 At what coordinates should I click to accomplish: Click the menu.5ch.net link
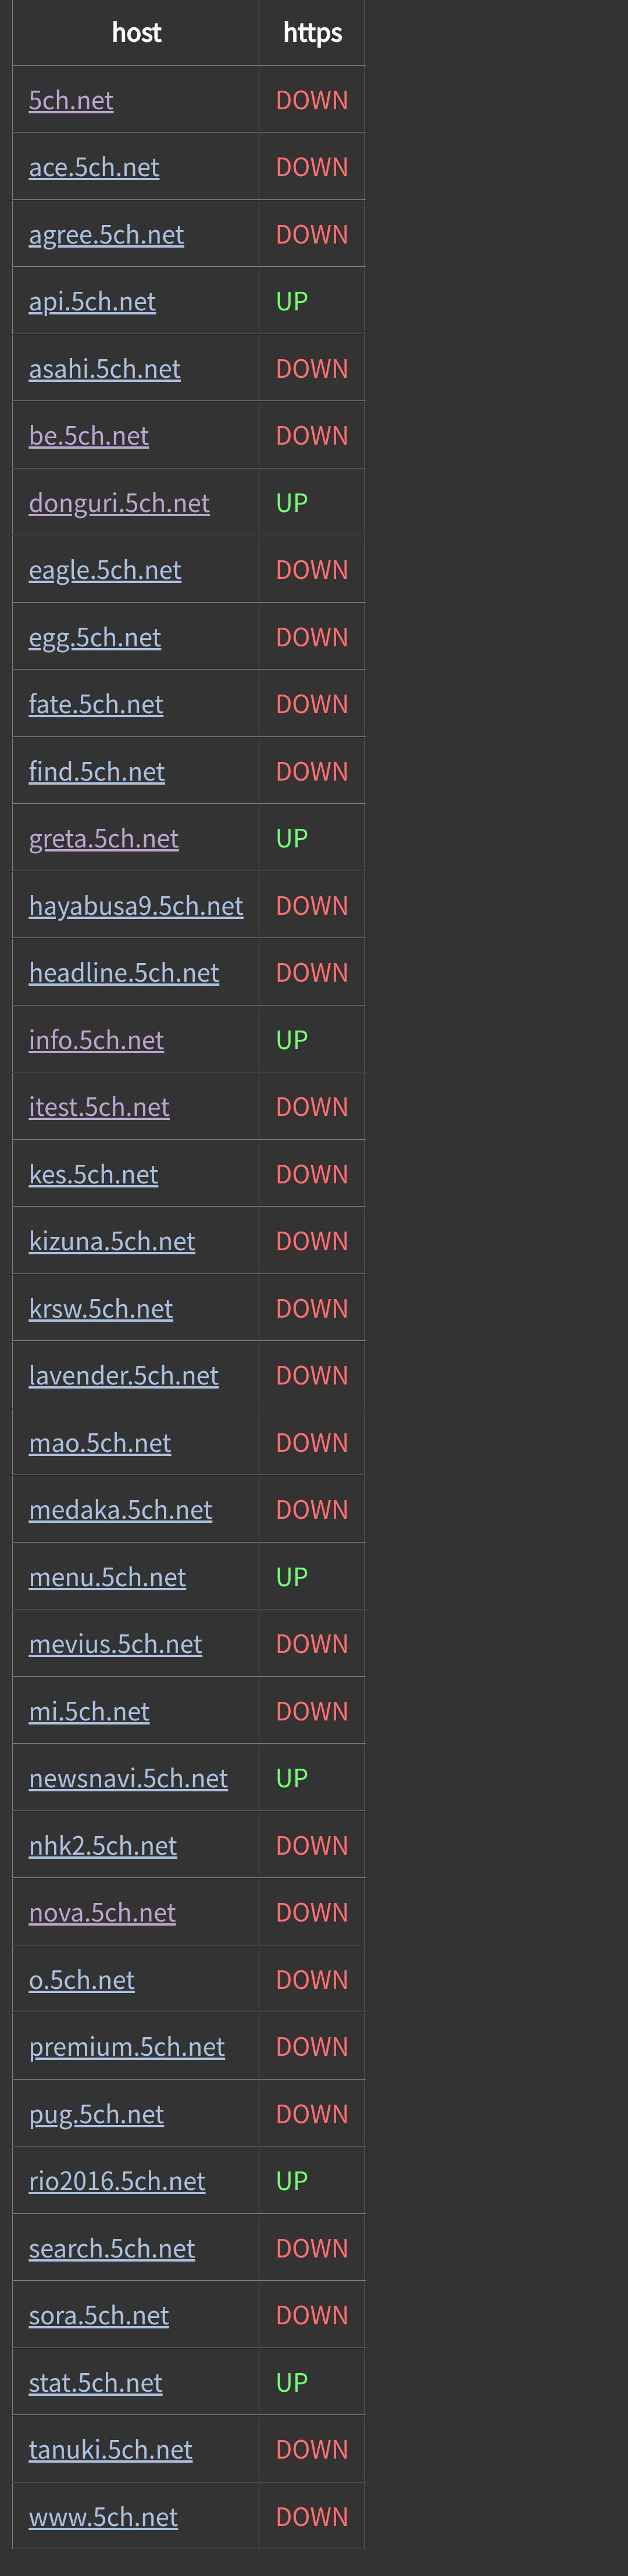(x=107, y=1577)
